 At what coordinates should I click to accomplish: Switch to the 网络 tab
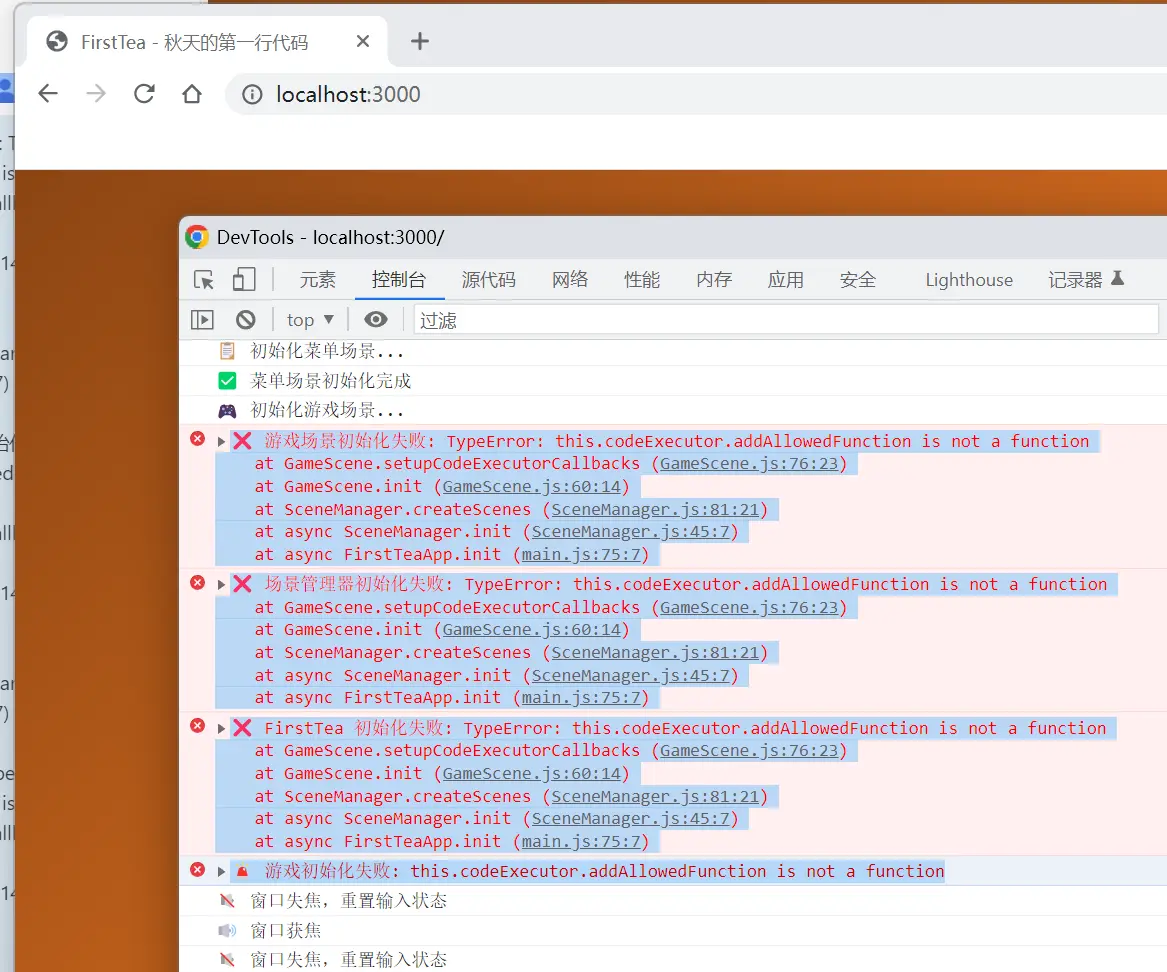(570, 280)
